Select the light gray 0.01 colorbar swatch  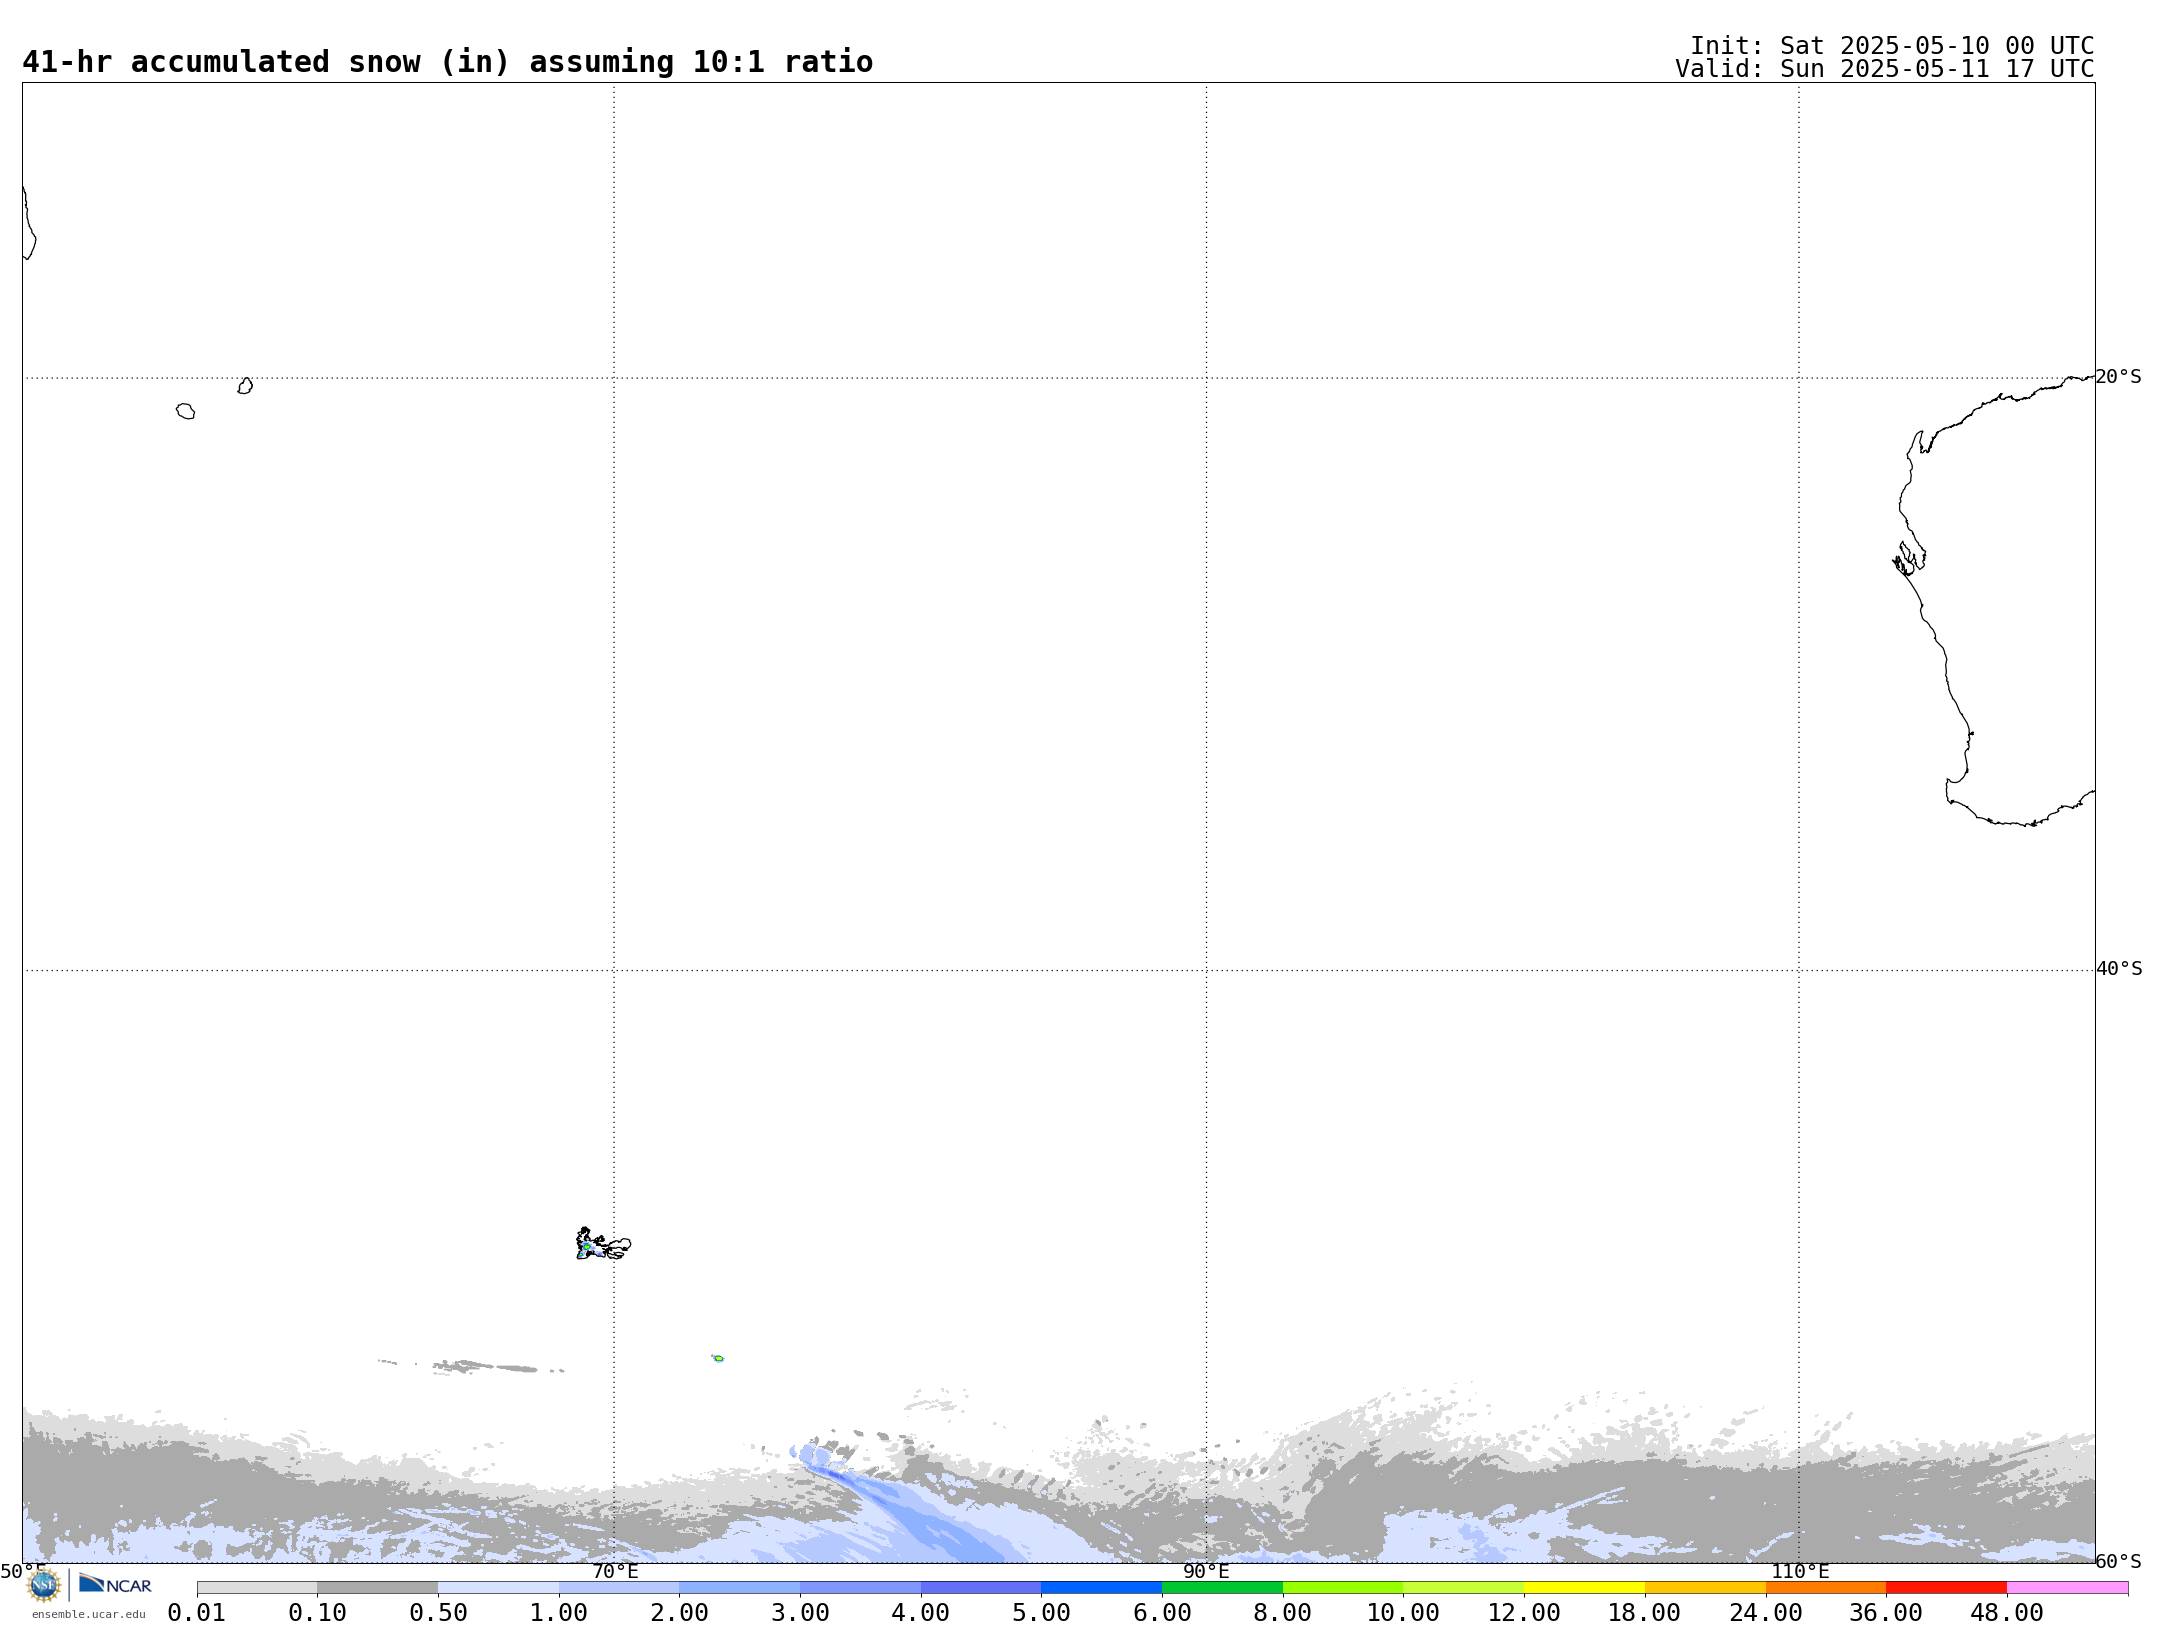click(x=257, y=1587)
